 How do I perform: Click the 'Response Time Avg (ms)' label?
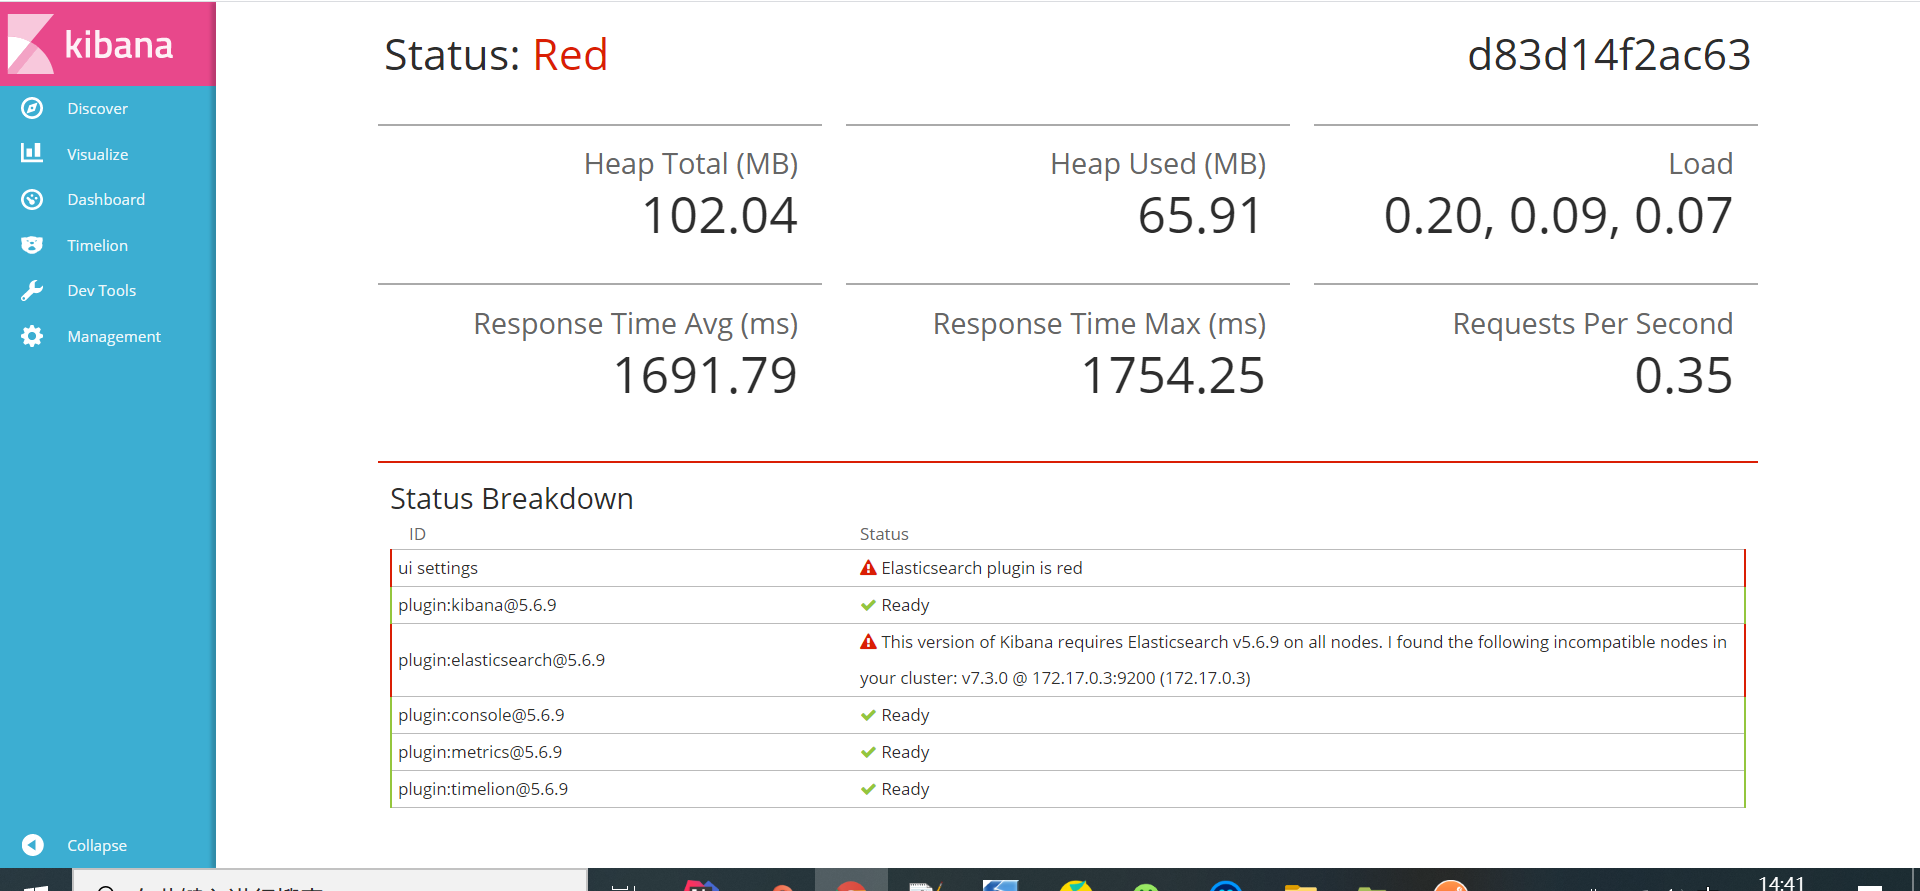pyautogui.click(x=636, y=324)
